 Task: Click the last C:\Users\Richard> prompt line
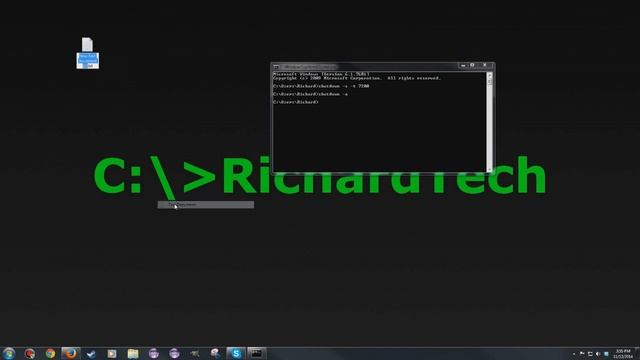pyautogui.click(x=296, y=102)
